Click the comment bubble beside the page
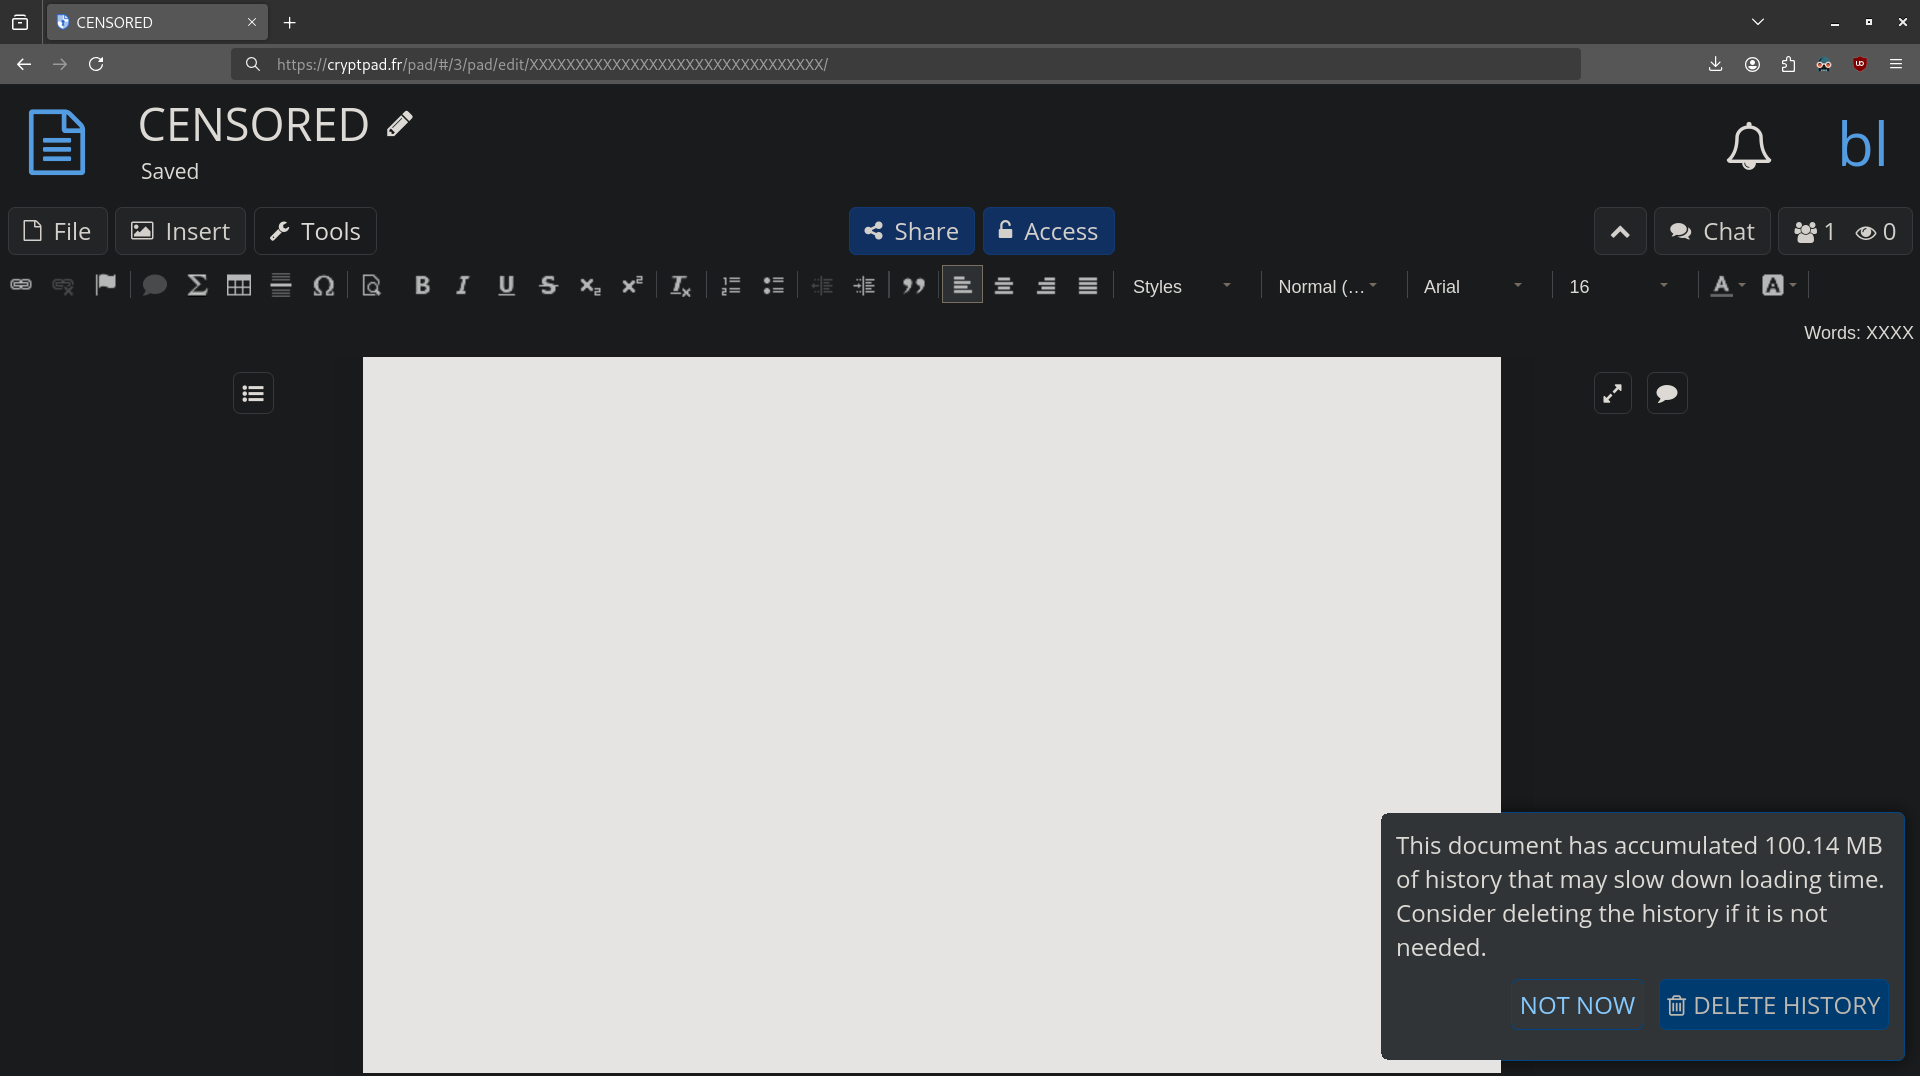The height and width of the screenshot is (1076, 1920). point(1666,394)
